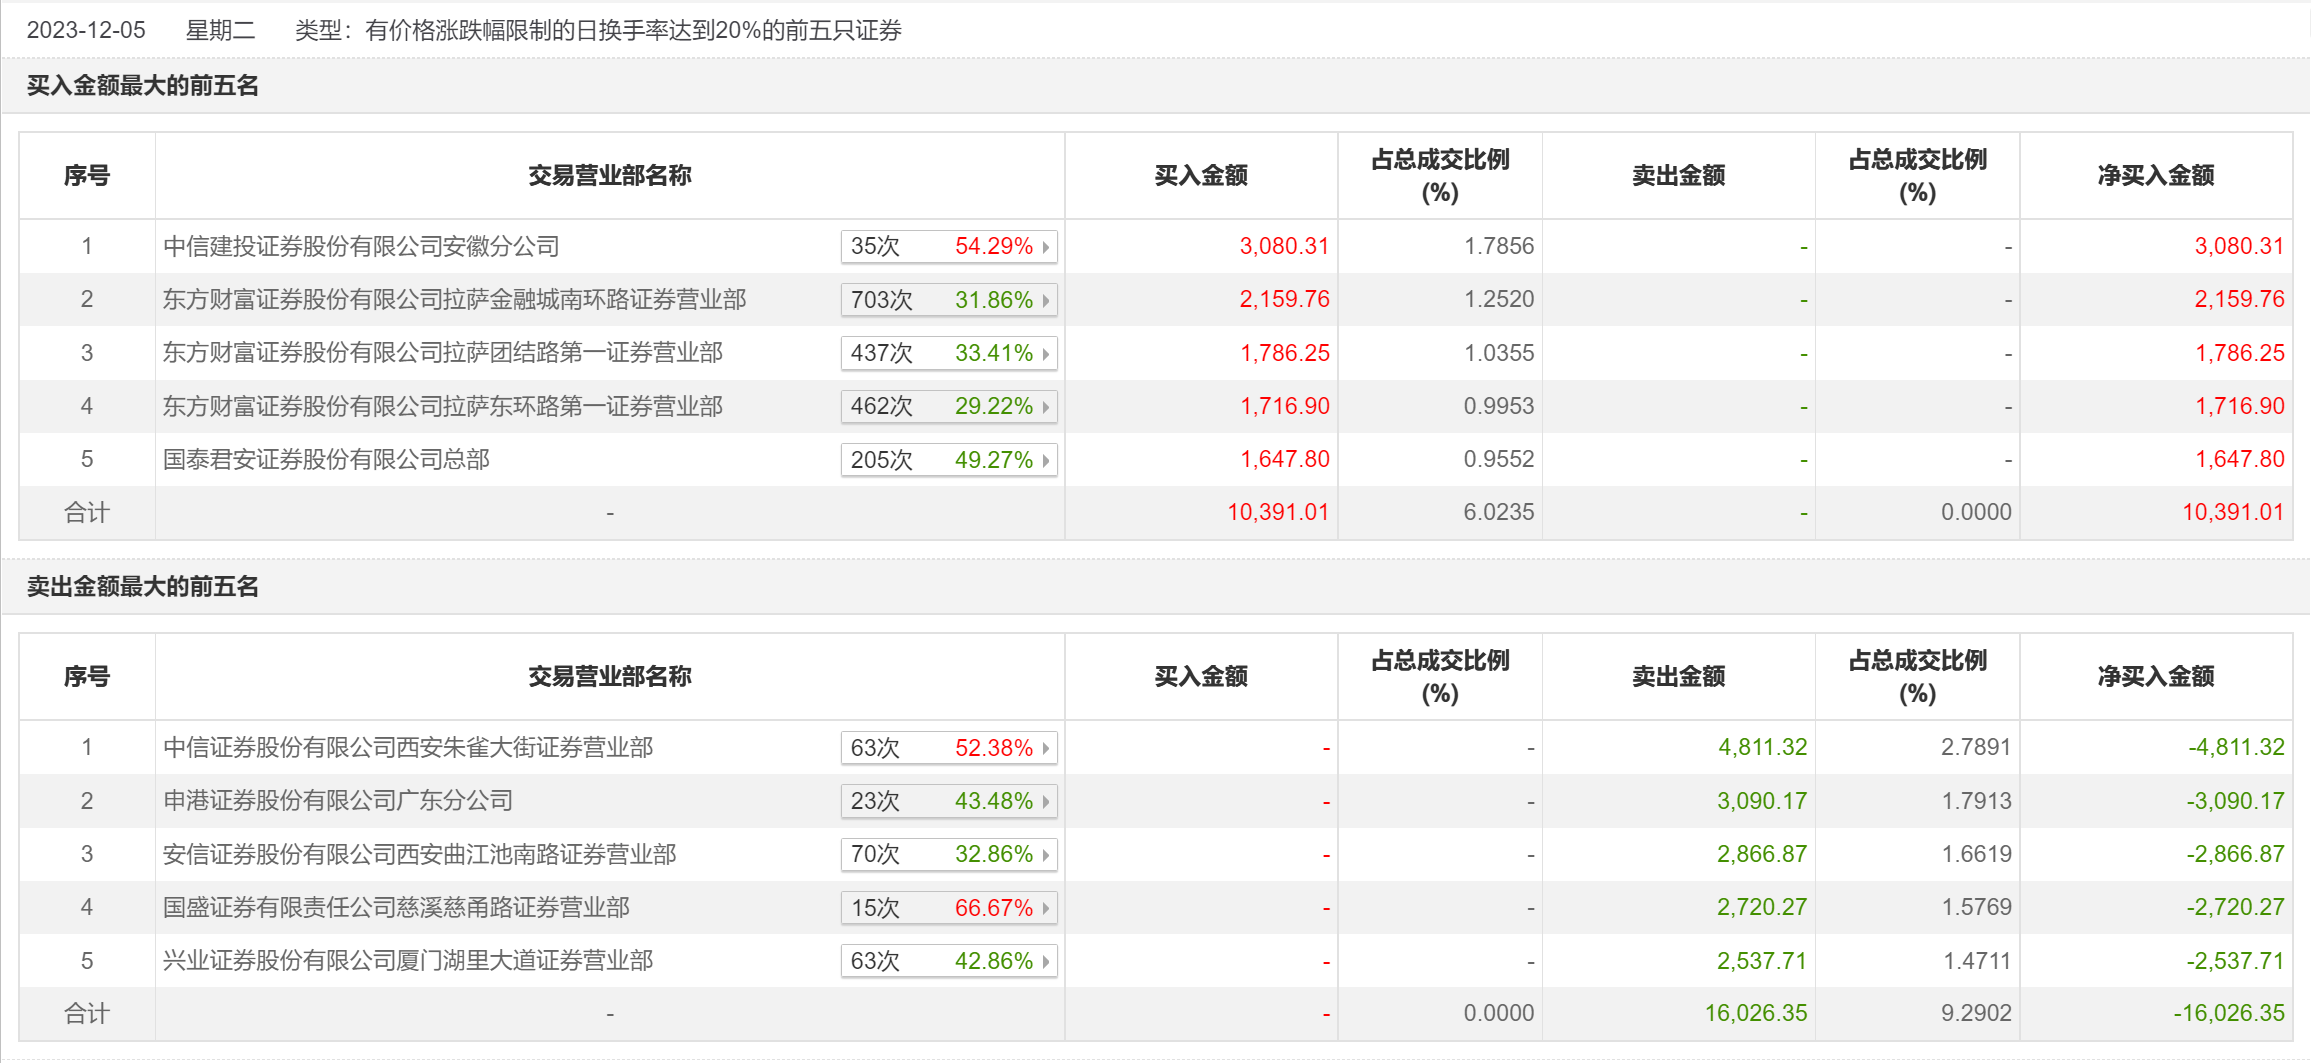This screenshot has height=1063, width=2311.
Task: Open 申港证券股份有限公司广东分公司 link
Action: pos(338,800)
